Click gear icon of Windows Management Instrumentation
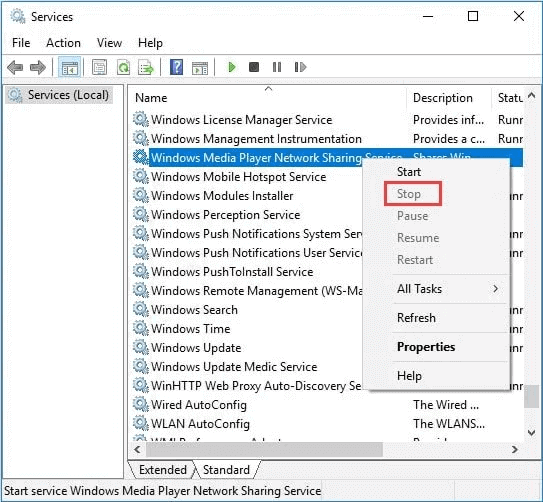This screenshot has width=543, height=502. click(x=141, y=138)
